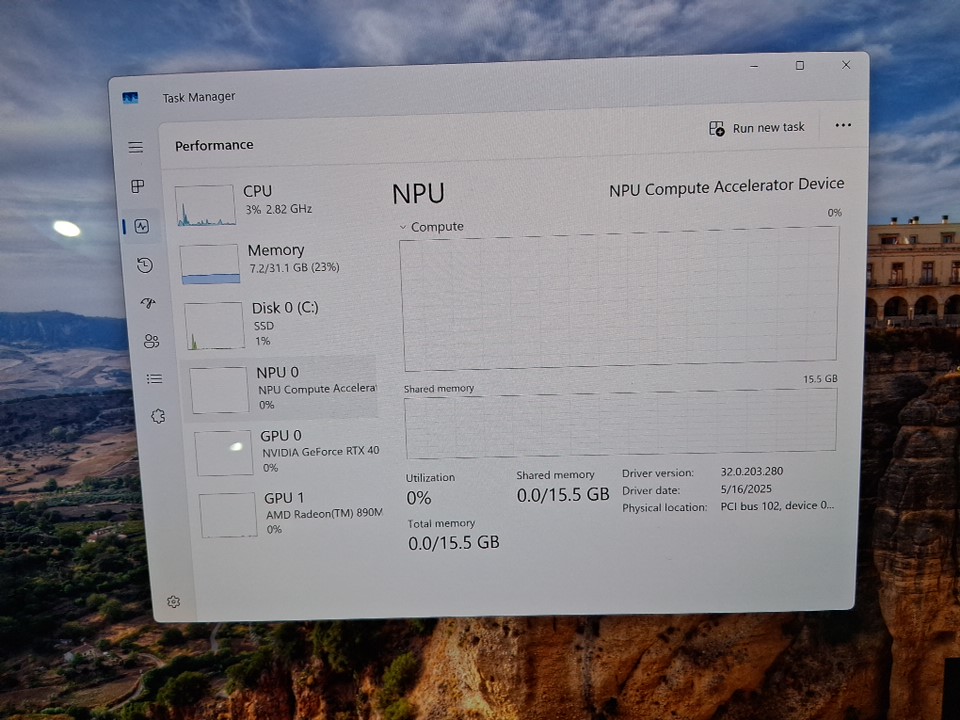Select the Performance page icon
The width and height of the screenshot is (960, 720).
(x=142, y=226)
